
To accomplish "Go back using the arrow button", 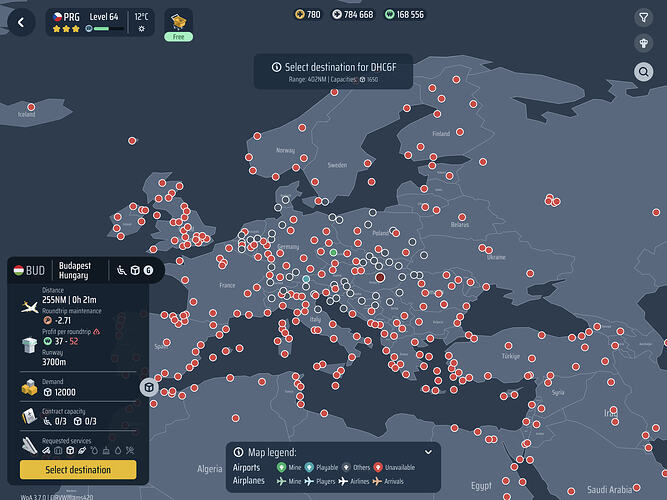I will 21,22.
